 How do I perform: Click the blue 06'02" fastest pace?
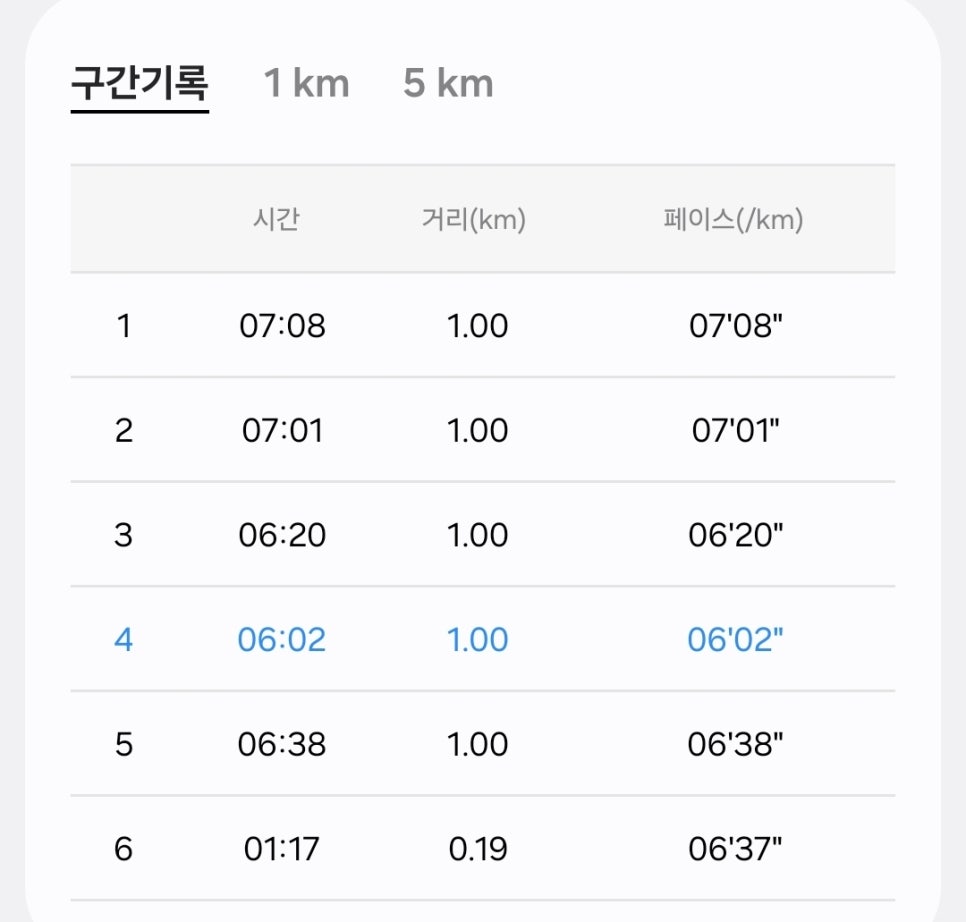point(735,639)
